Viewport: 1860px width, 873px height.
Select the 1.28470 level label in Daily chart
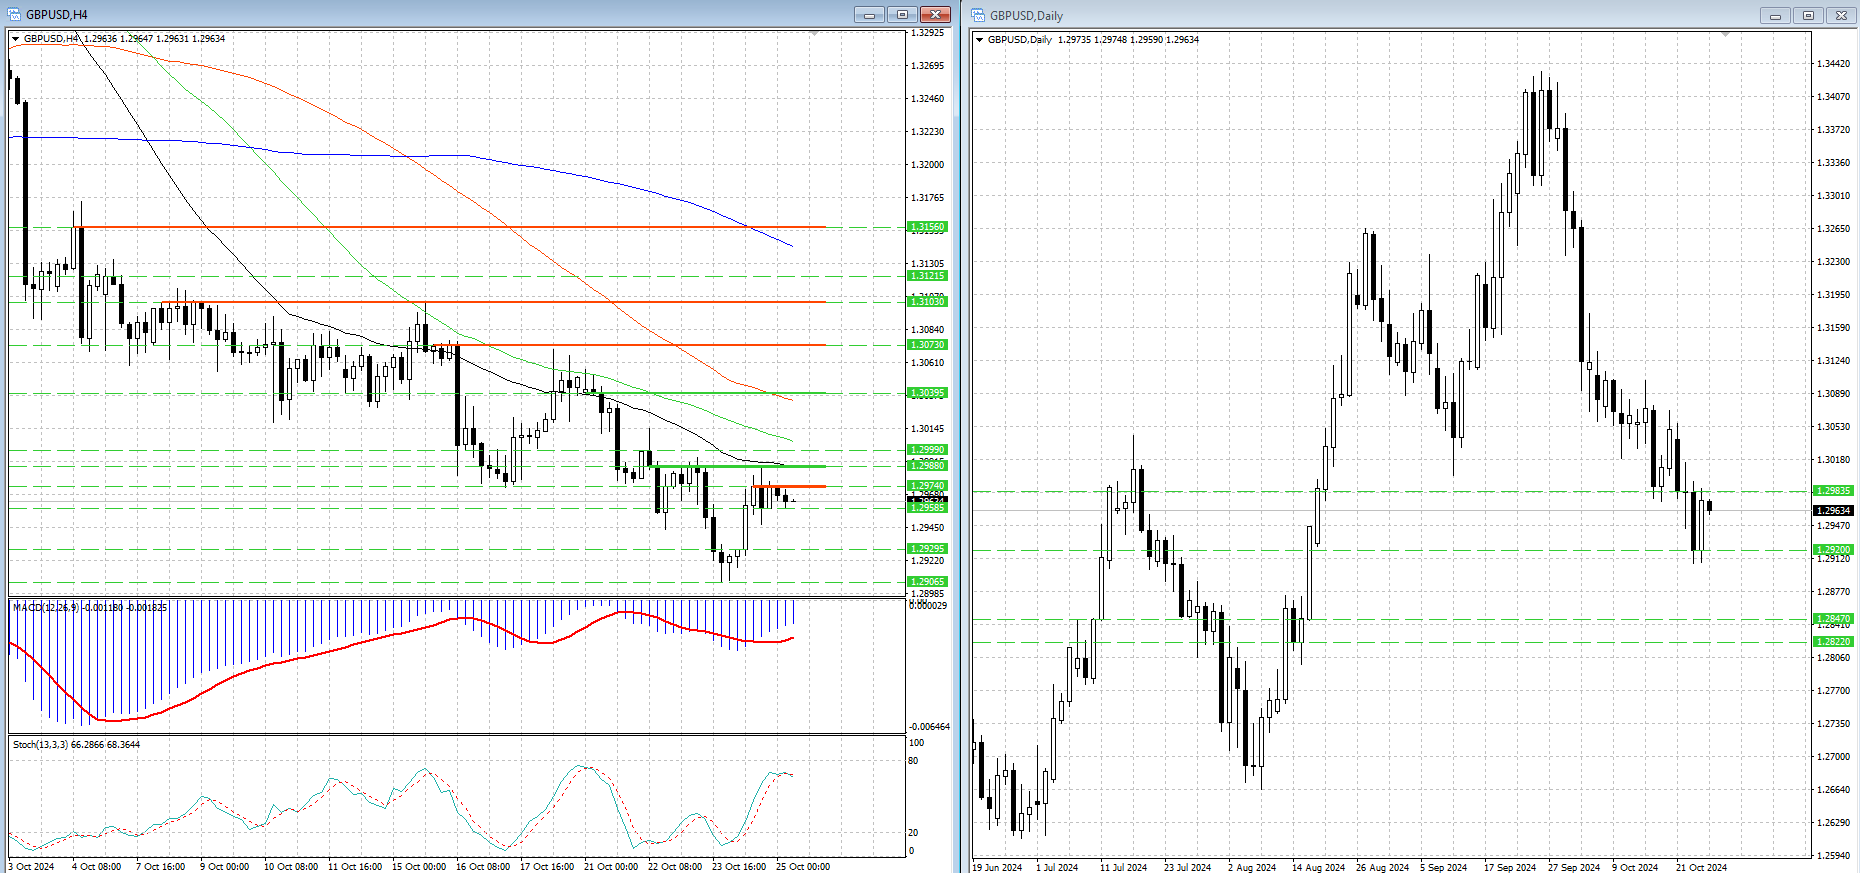click(x=1834, y=619)
